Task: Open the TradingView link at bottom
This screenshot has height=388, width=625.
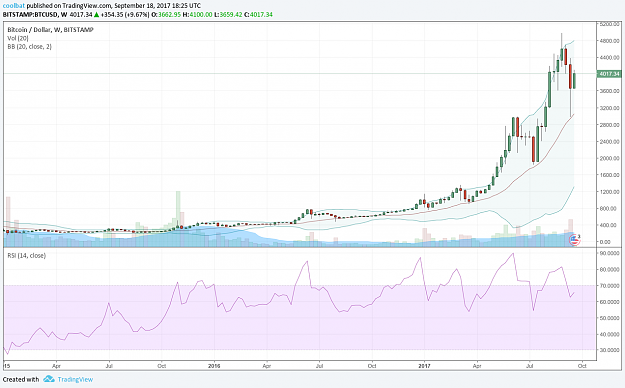Action: click(x=75, y=379)
